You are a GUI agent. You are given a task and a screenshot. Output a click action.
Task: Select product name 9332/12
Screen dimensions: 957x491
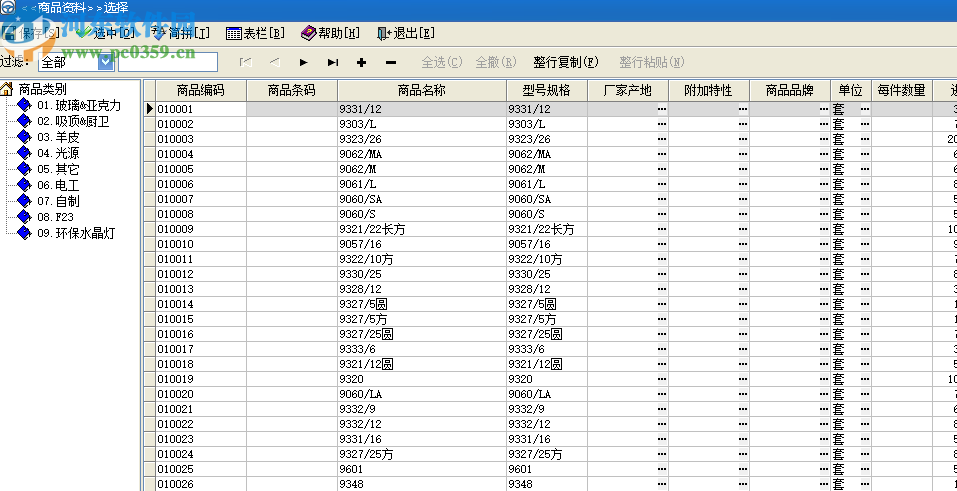point(422,424)
